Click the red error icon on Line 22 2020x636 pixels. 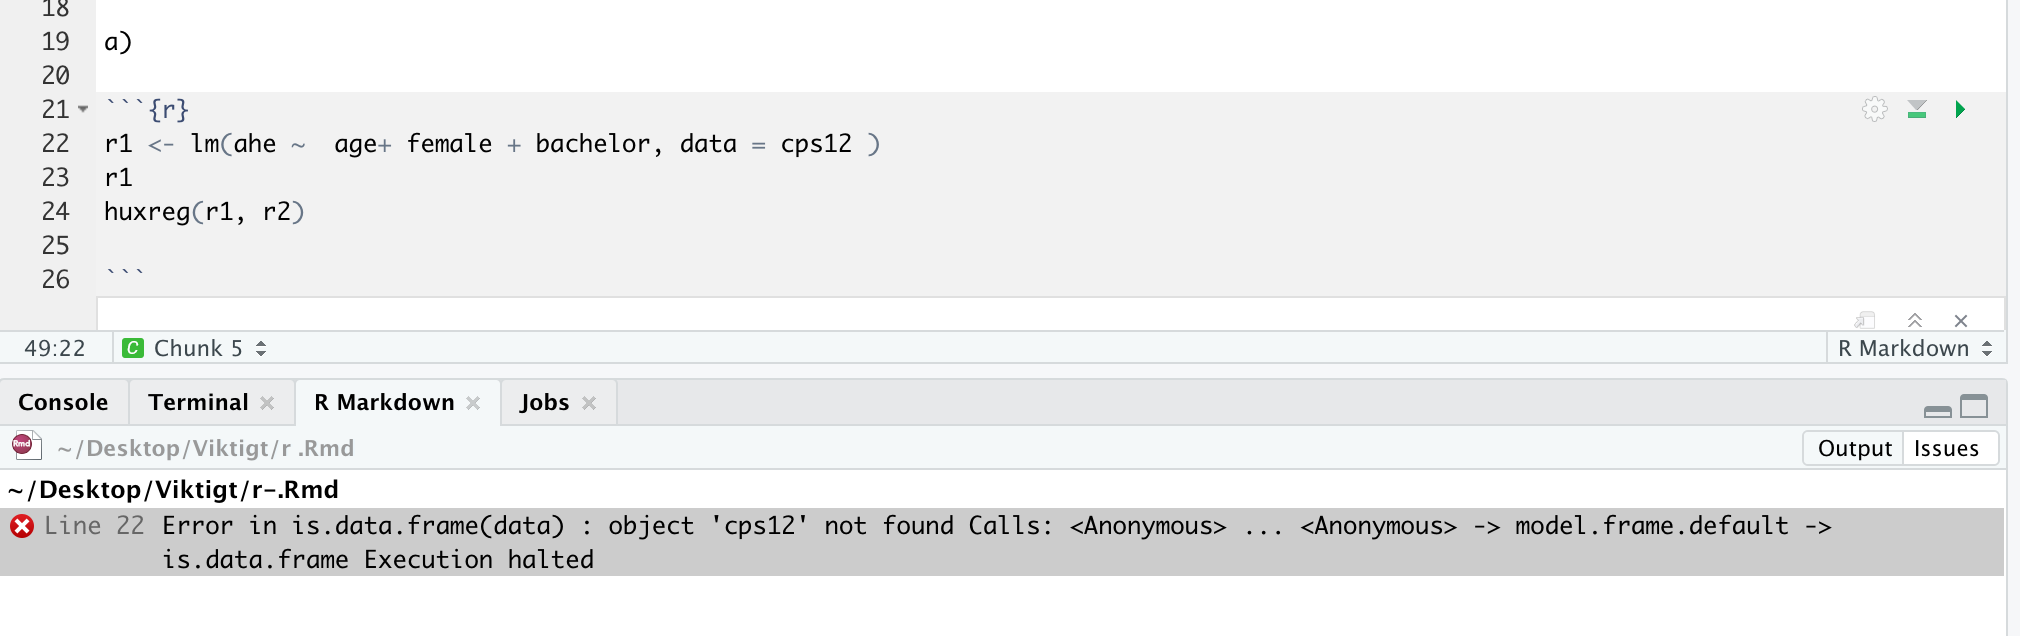(22, 526)
